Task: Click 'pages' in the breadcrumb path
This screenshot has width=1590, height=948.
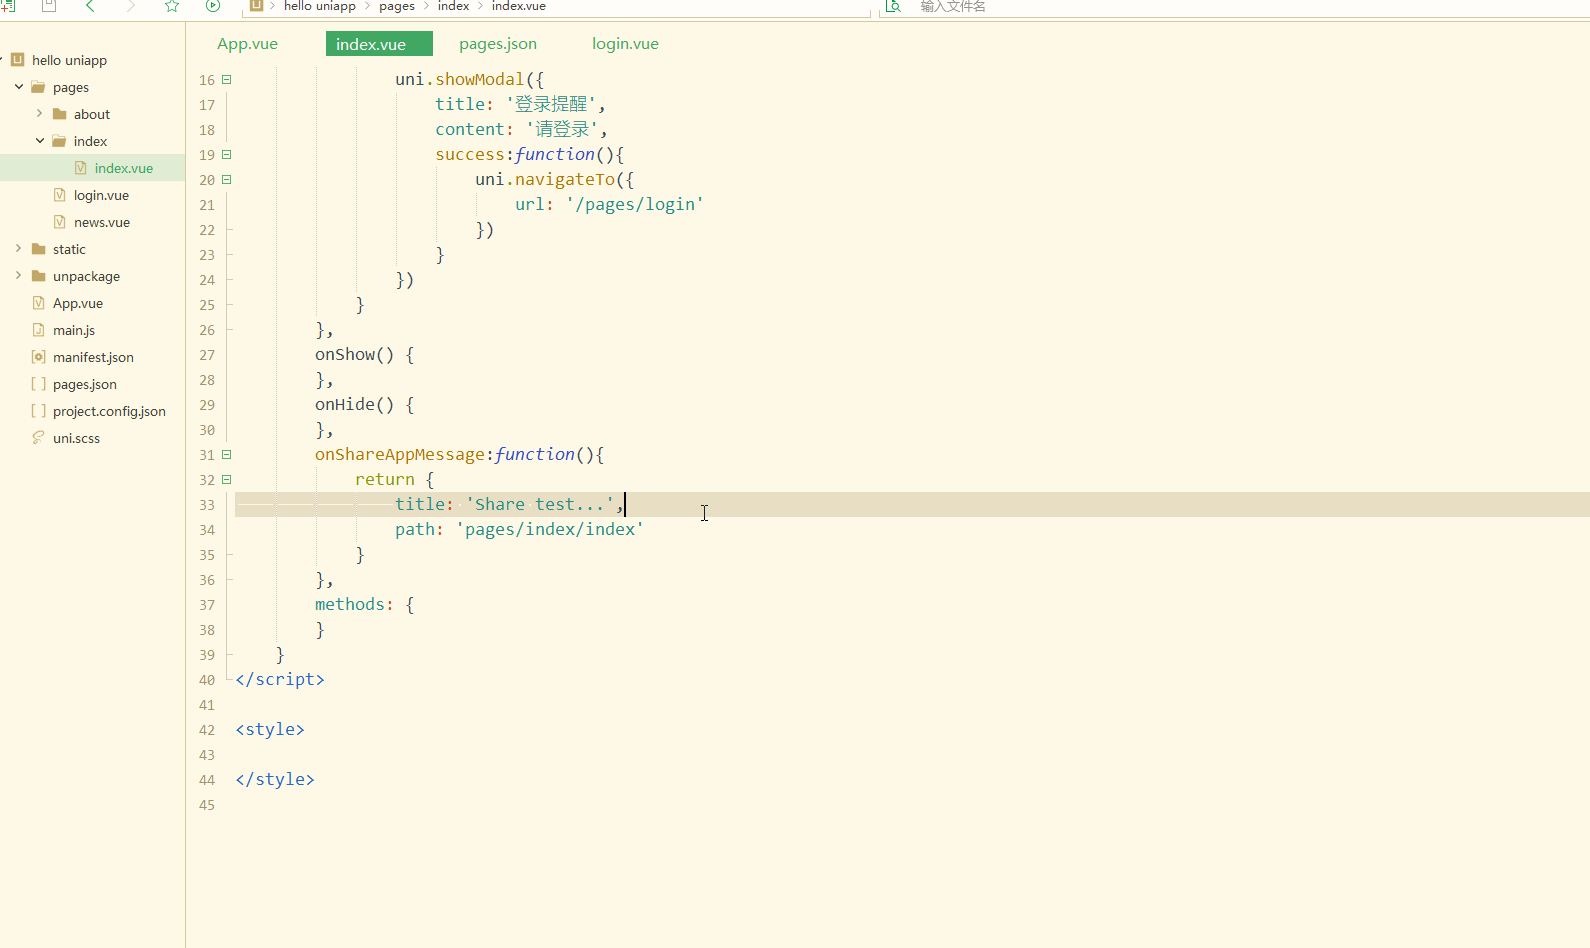Action: [x=397, y=6]
